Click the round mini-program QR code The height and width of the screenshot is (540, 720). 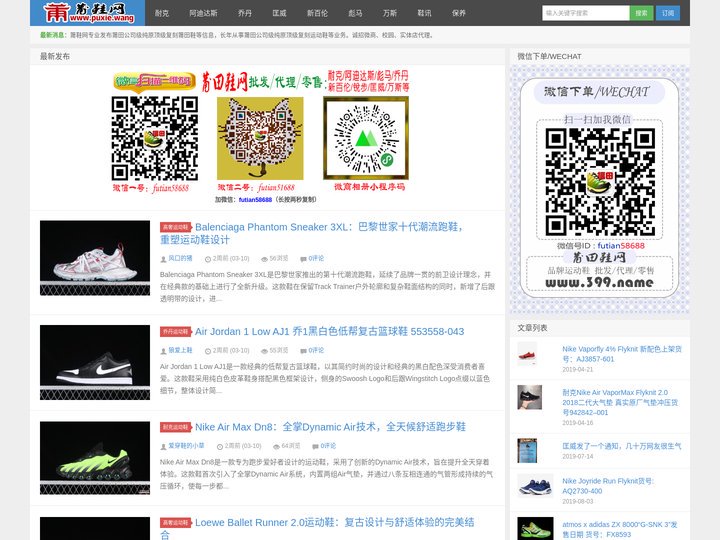(x=366, y=138)
